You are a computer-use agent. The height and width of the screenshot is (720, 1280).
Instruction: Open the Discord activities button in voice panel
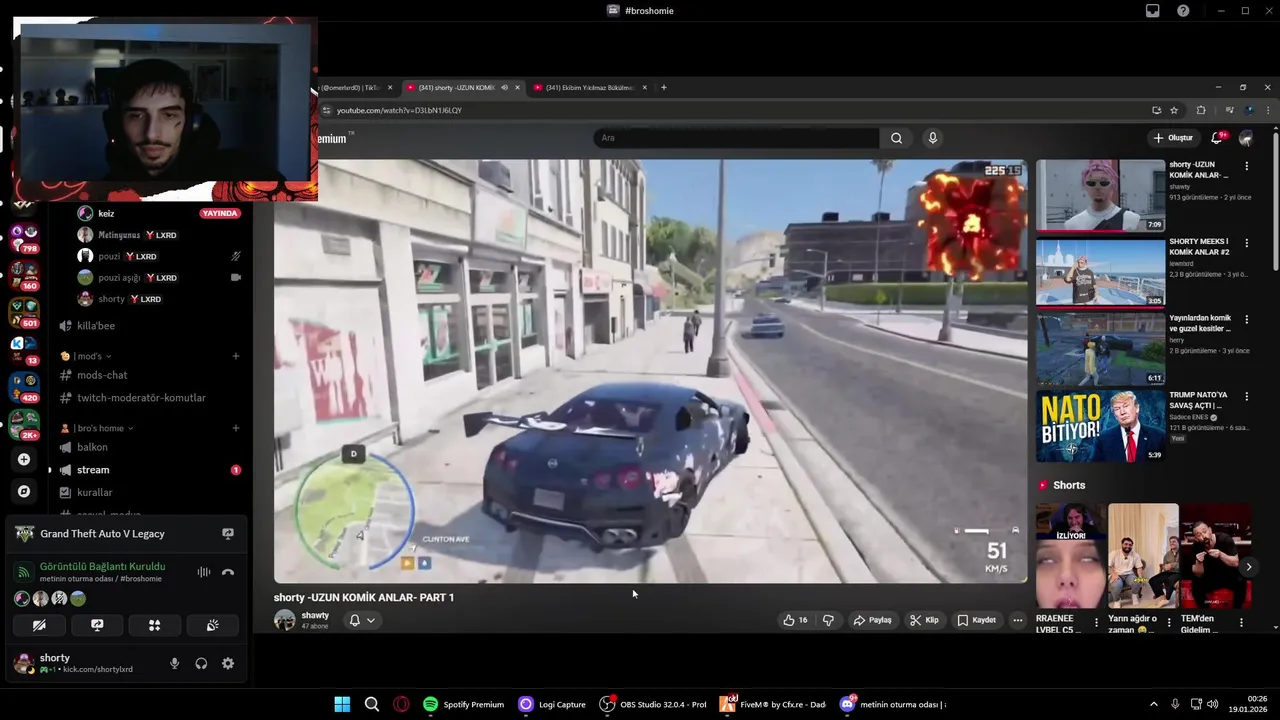(x=154, y=625)
